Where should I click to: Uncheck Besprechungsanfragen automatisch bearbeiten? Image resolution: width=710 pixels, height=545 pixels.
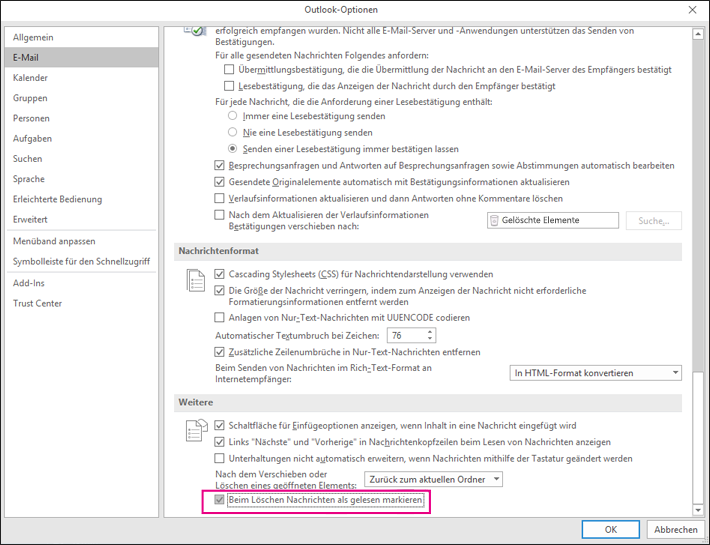219,165
